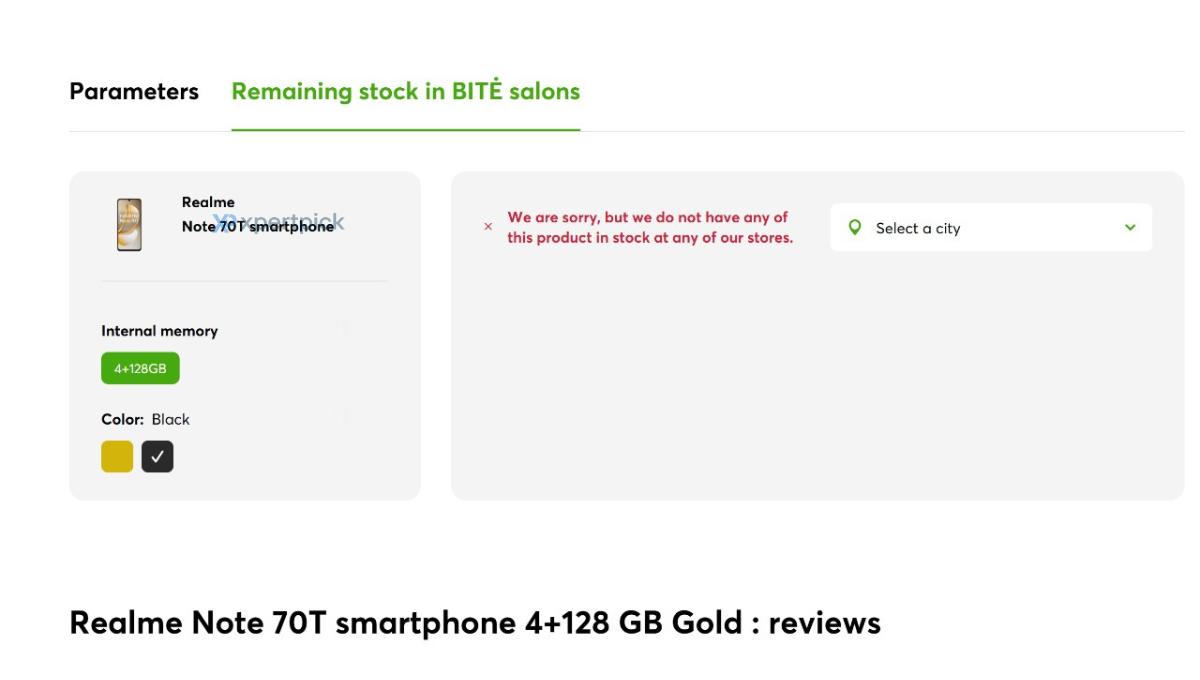Switch to the Parameters tab
This screenshot has width=1200, height=680.
[134, 91]
